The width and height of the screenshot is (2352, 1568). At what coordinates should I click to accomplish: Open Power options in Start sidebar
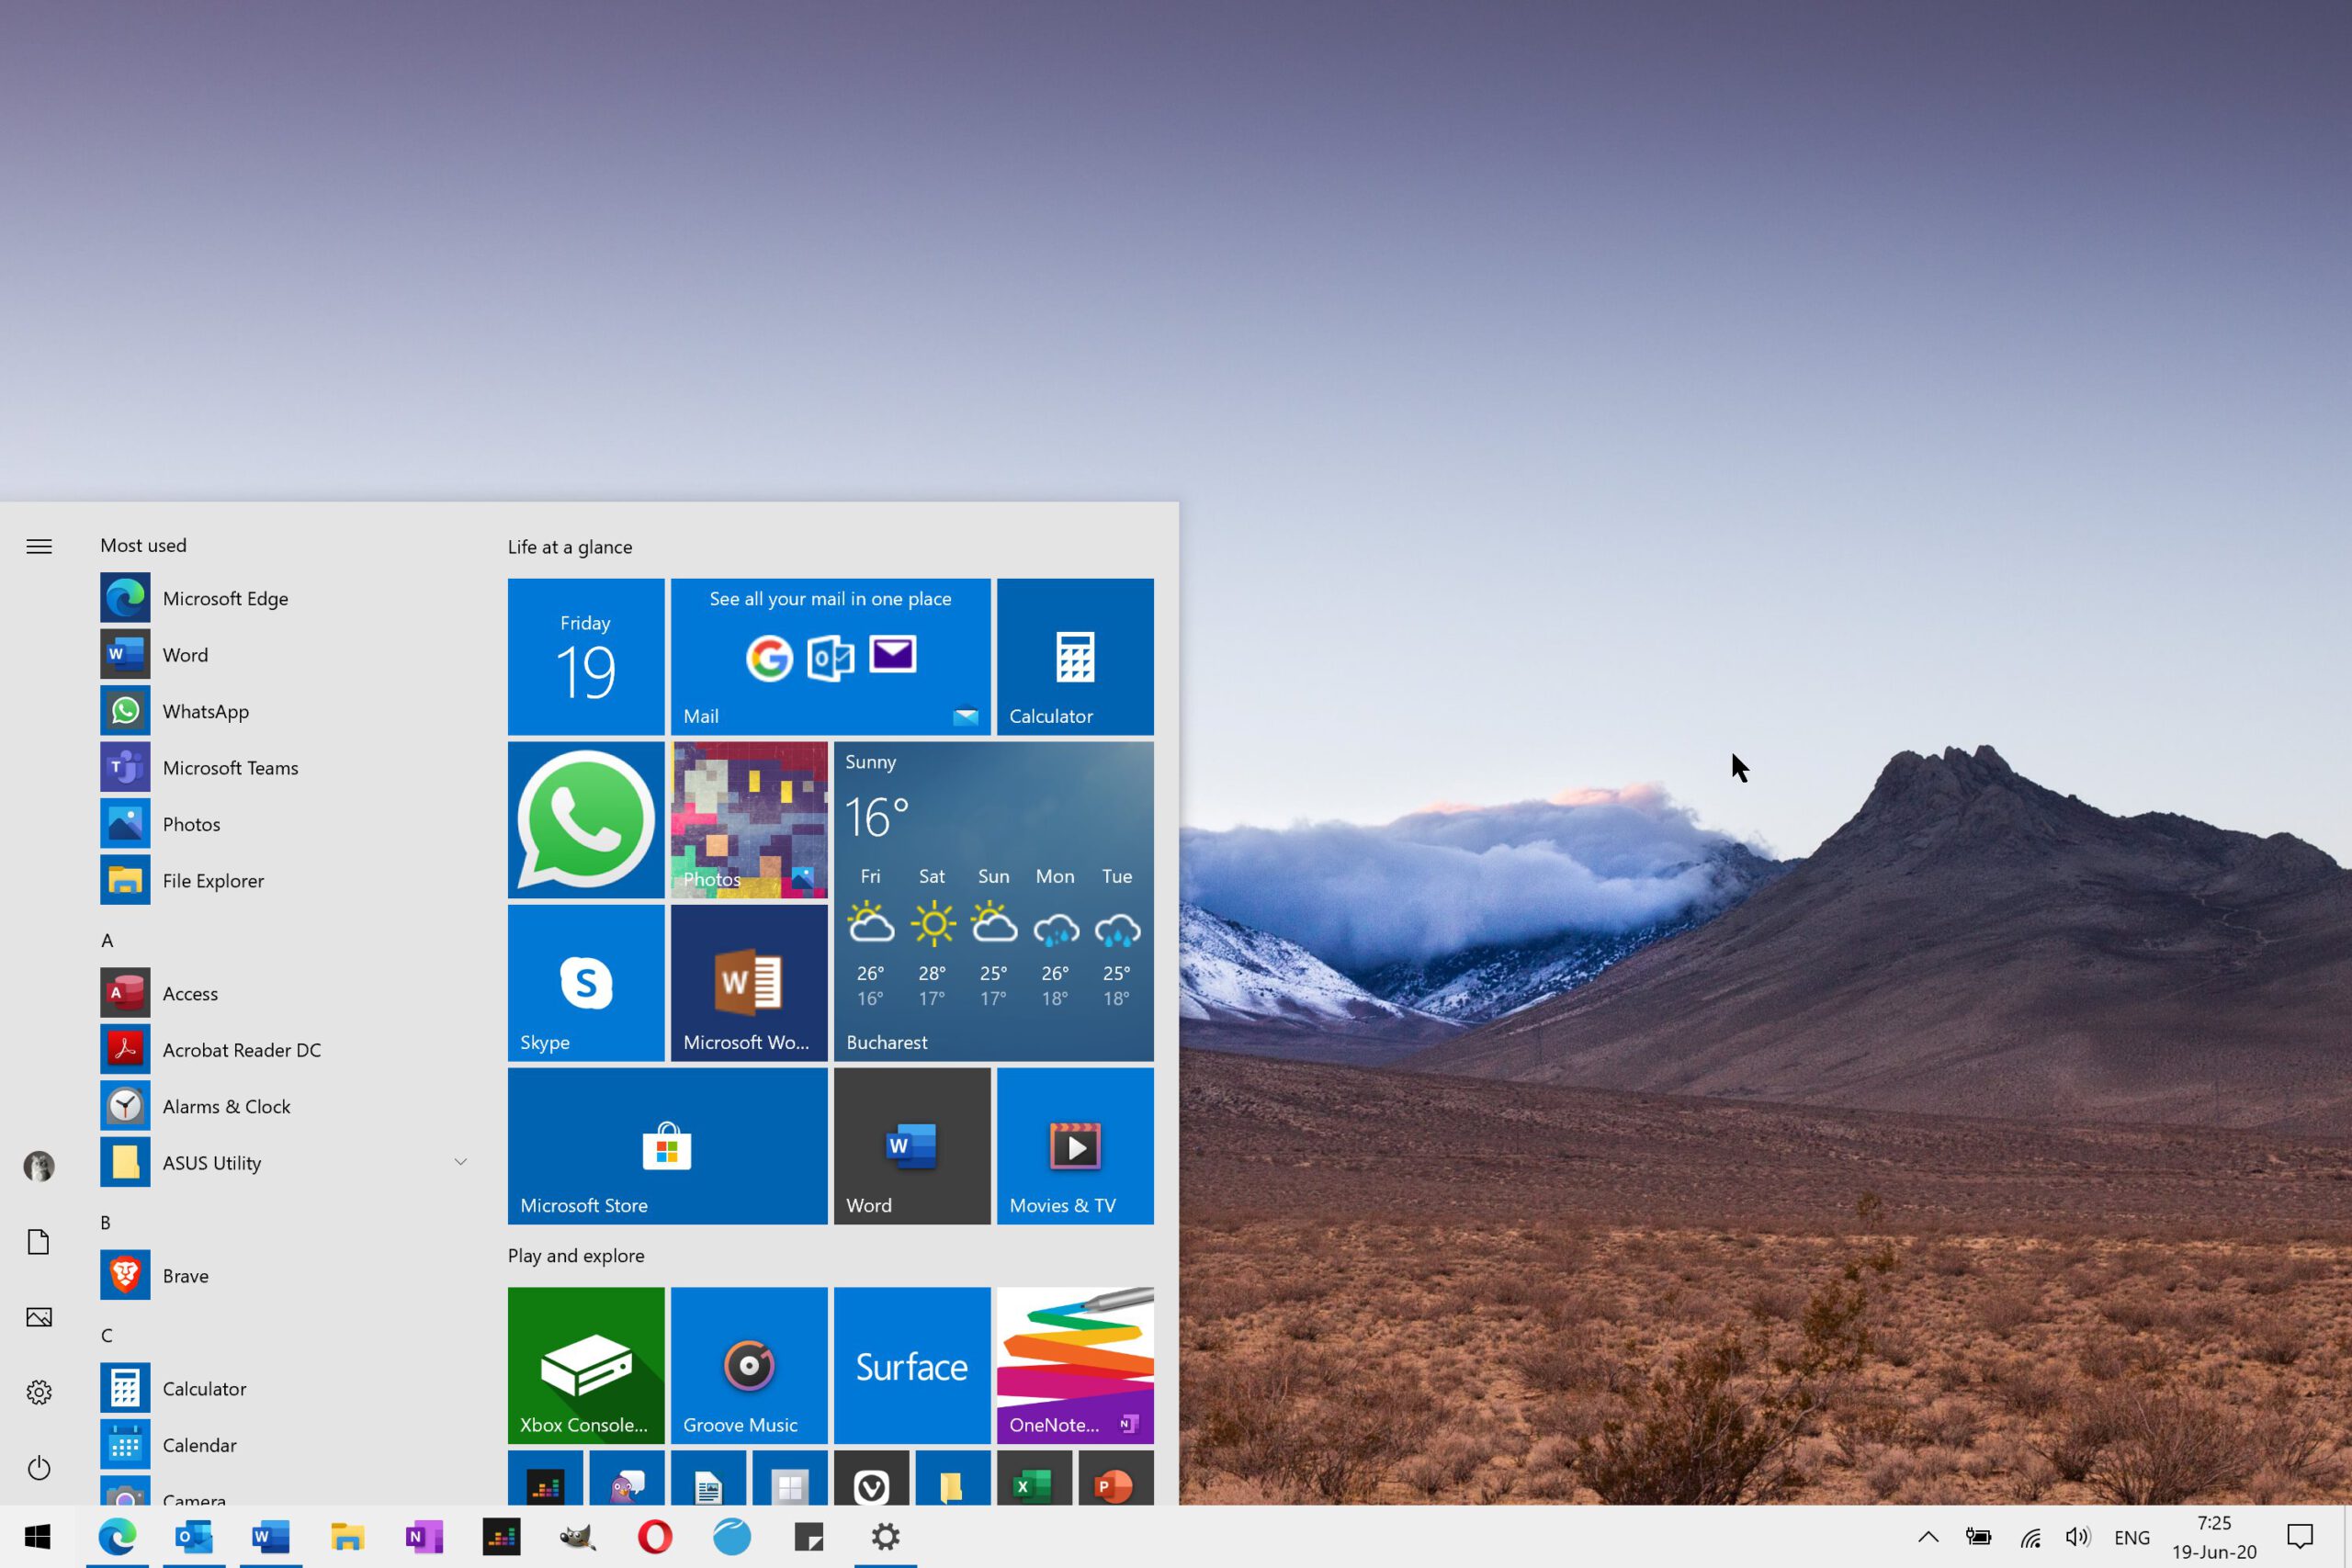(x=39, y=1468)
